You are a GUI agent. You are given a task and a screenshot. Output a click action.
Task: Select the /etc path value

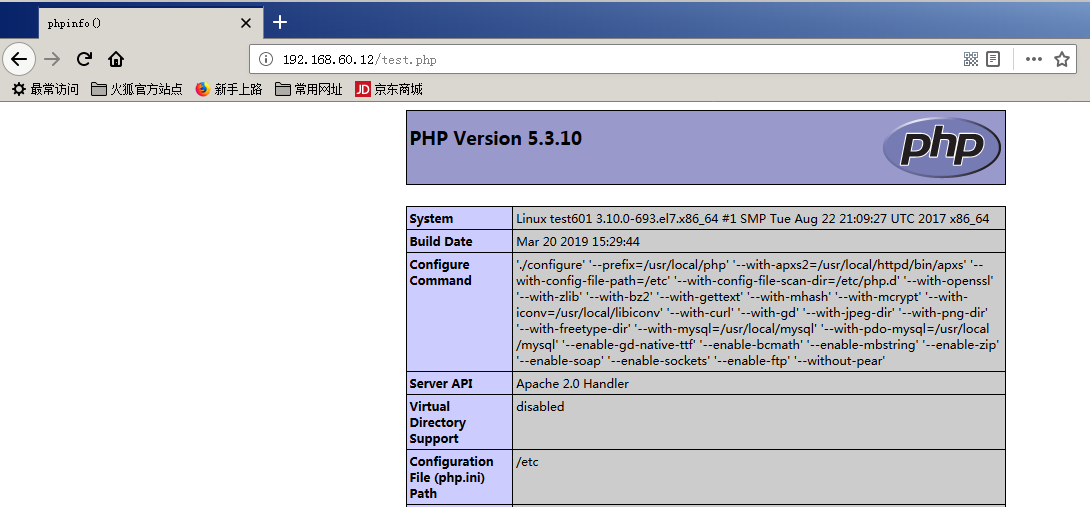528,462
